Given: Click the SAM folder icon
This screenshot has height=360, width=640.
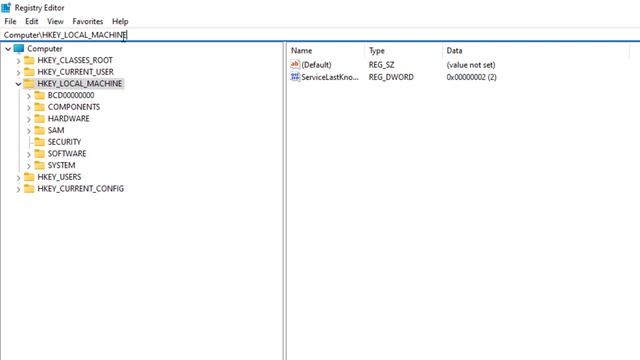Looking at the screenshot, I should (x=40, y=130).
